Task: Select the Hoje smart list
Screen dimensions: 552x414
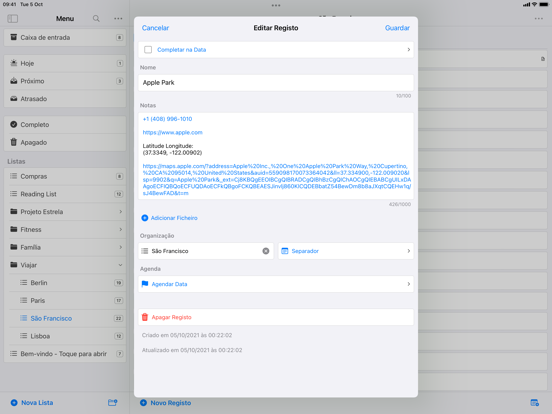Action: [x=65, y=63]
